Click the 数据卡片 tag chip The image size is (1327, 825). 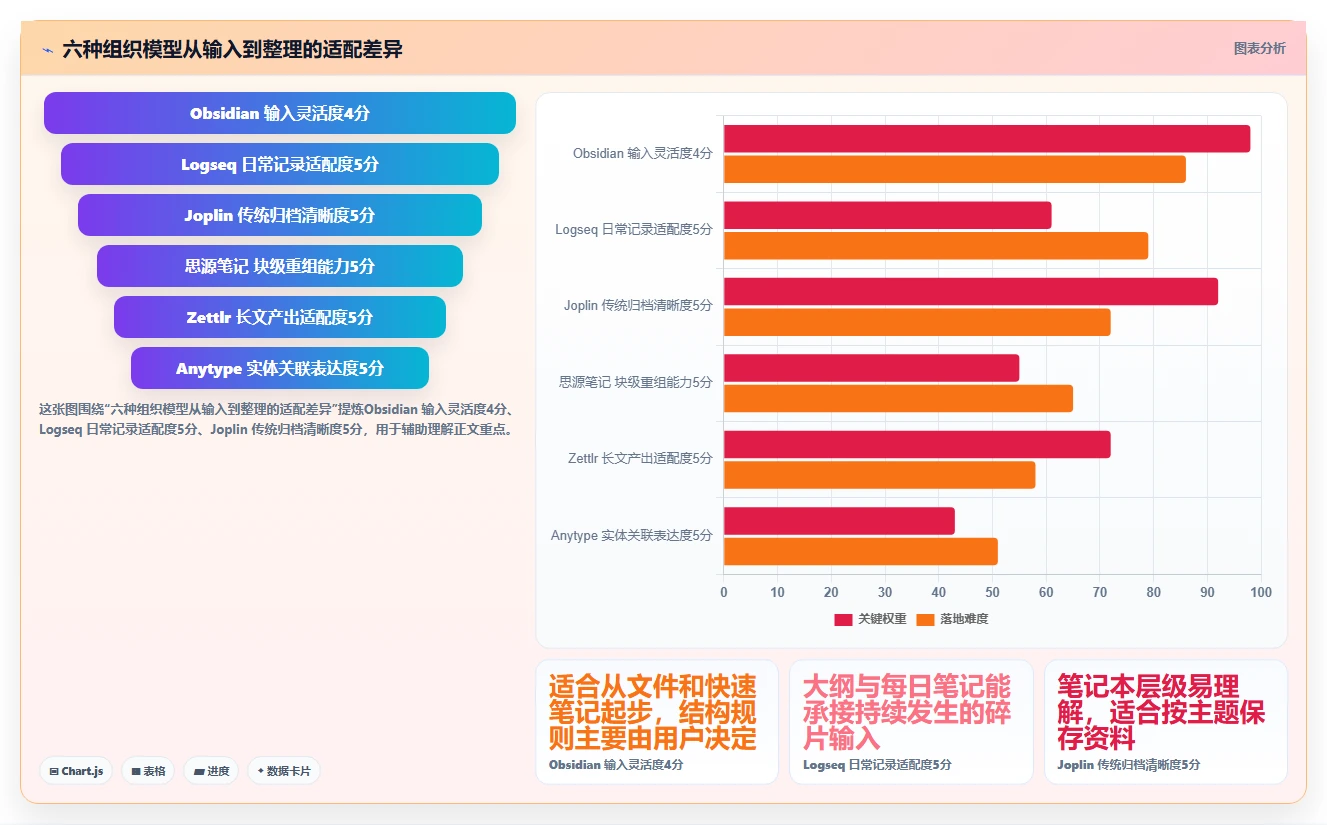tap(284, 771)
